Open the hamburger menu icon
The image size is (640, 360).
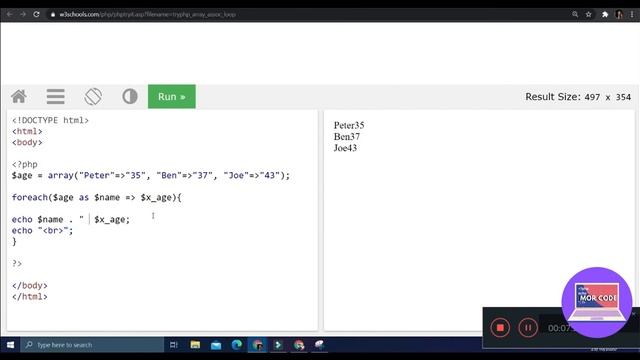56,97
